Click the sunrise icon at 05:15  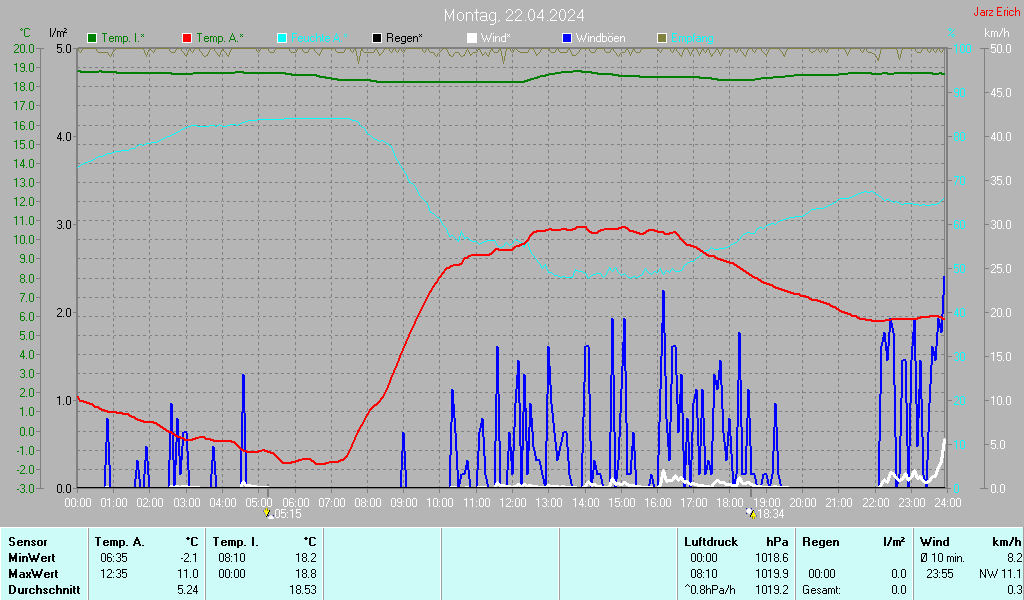(267, 513)
